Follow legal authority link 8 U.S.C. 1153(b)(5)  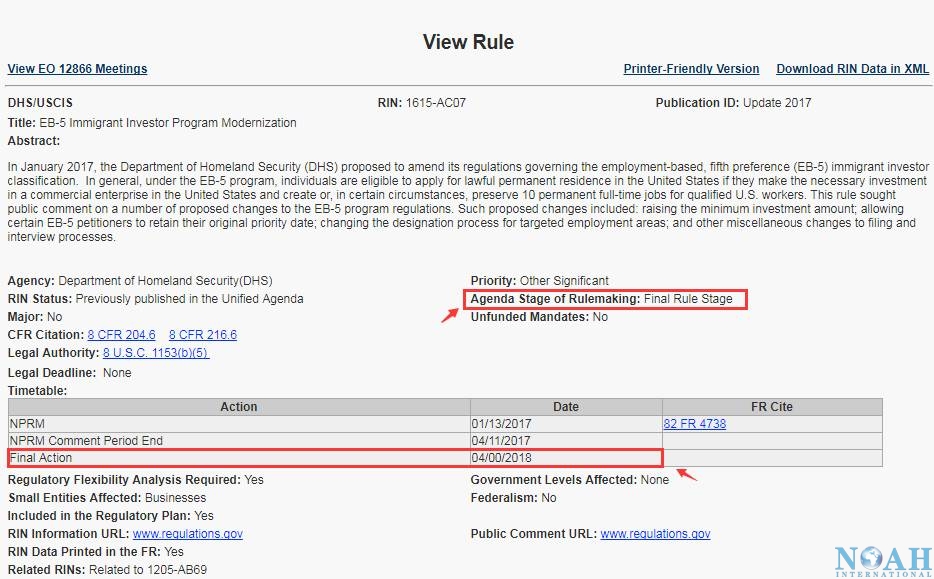click(x=155, y=353)
